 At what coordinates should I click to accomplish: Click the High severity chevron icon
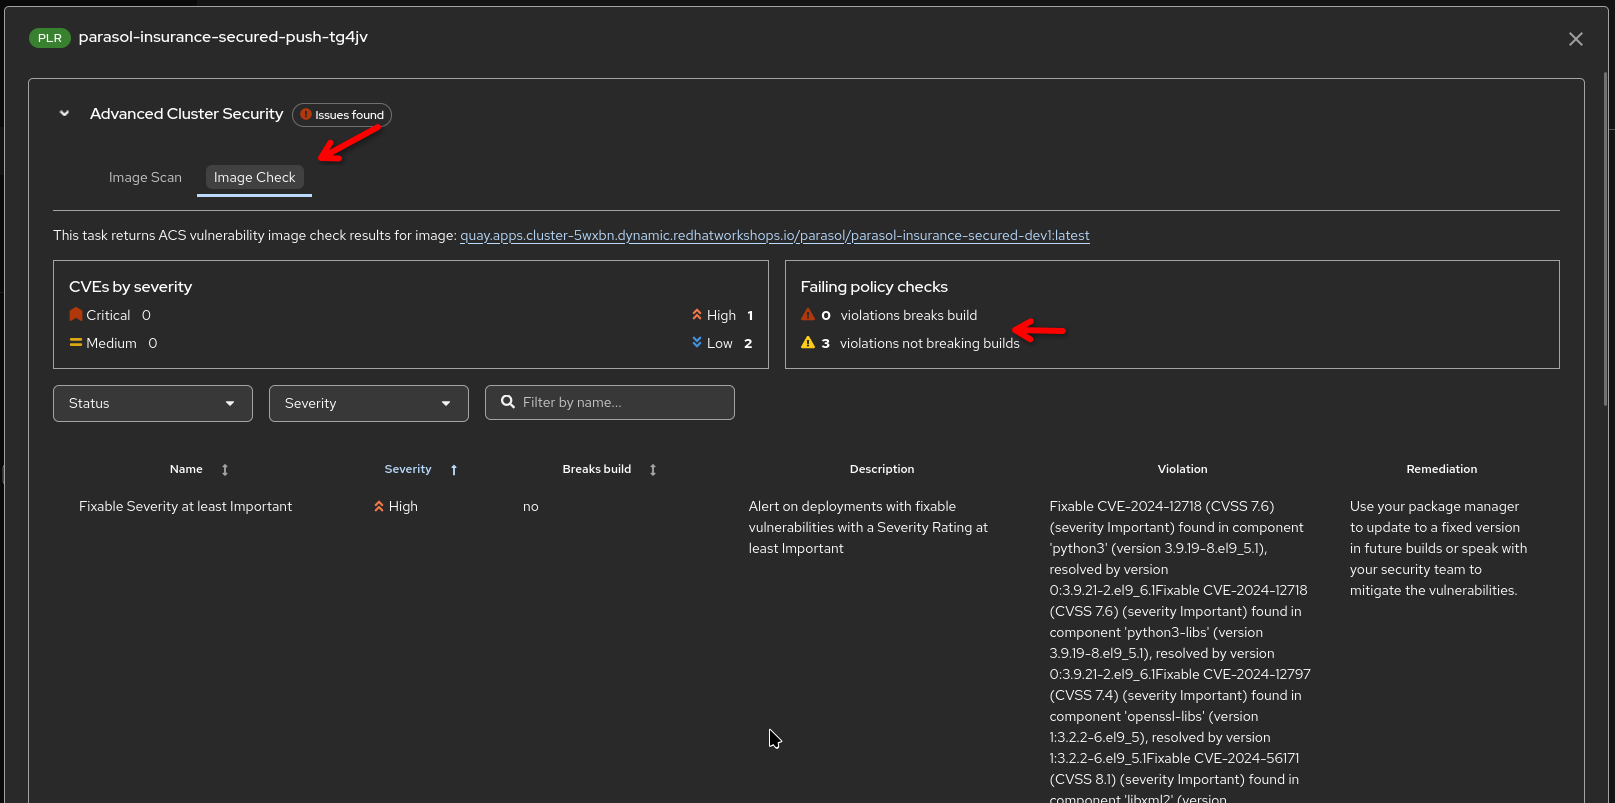click(697, 315)
